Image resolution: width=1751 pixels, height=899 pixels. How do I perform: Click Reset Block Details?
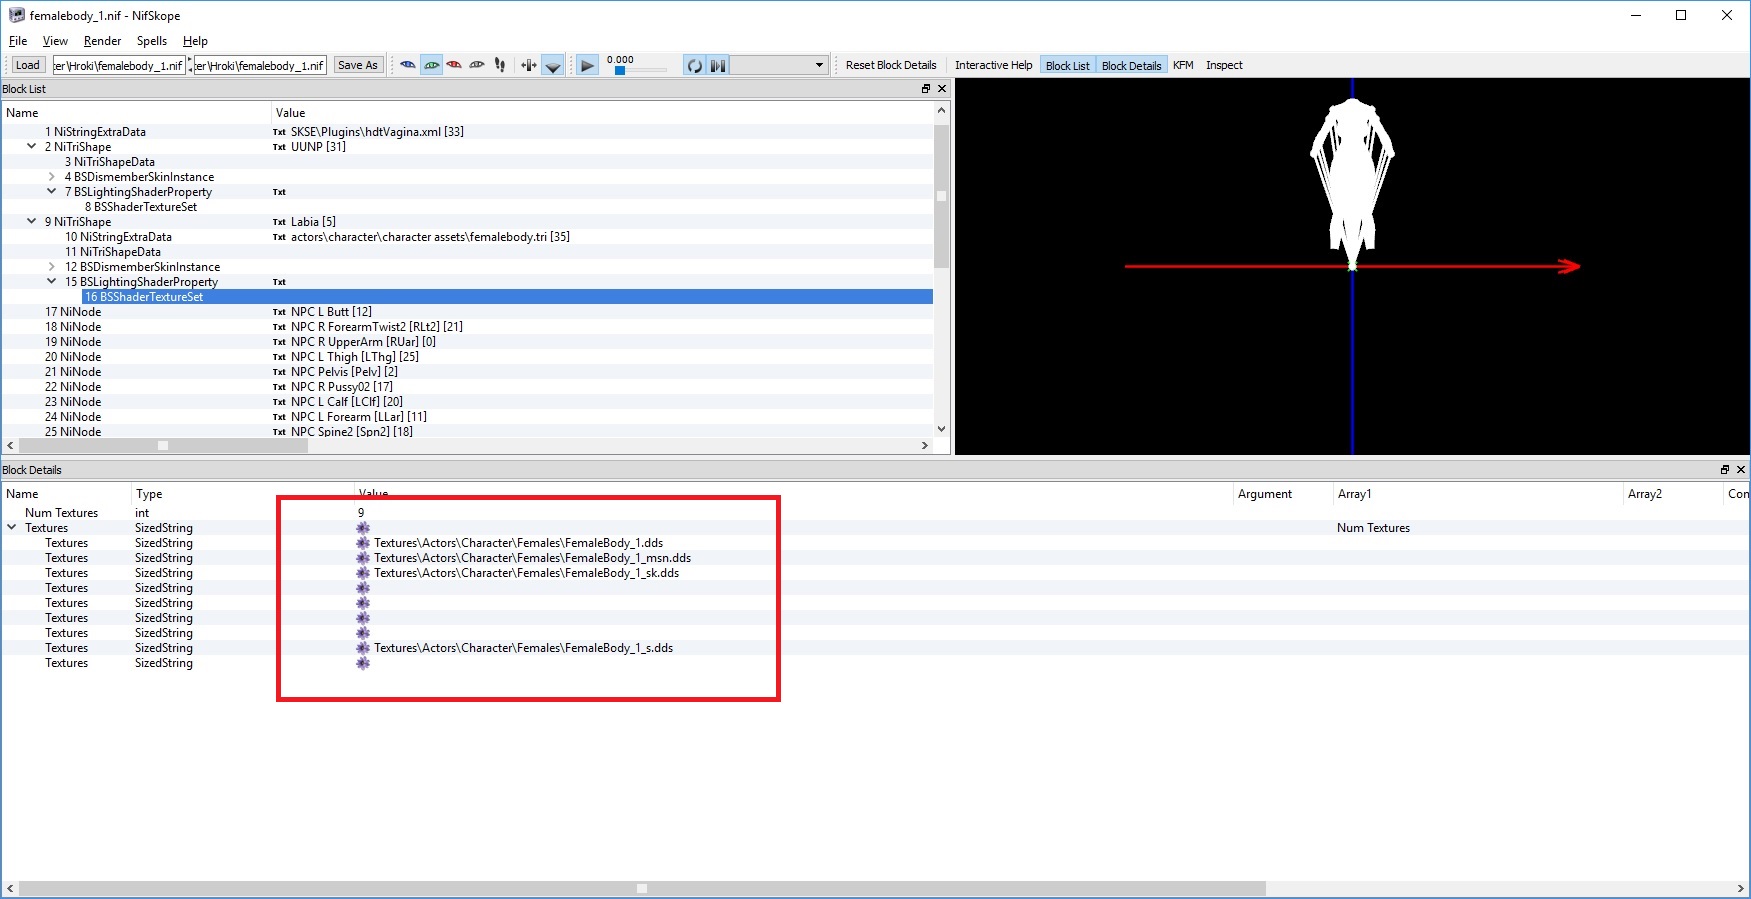pos(891,65)
